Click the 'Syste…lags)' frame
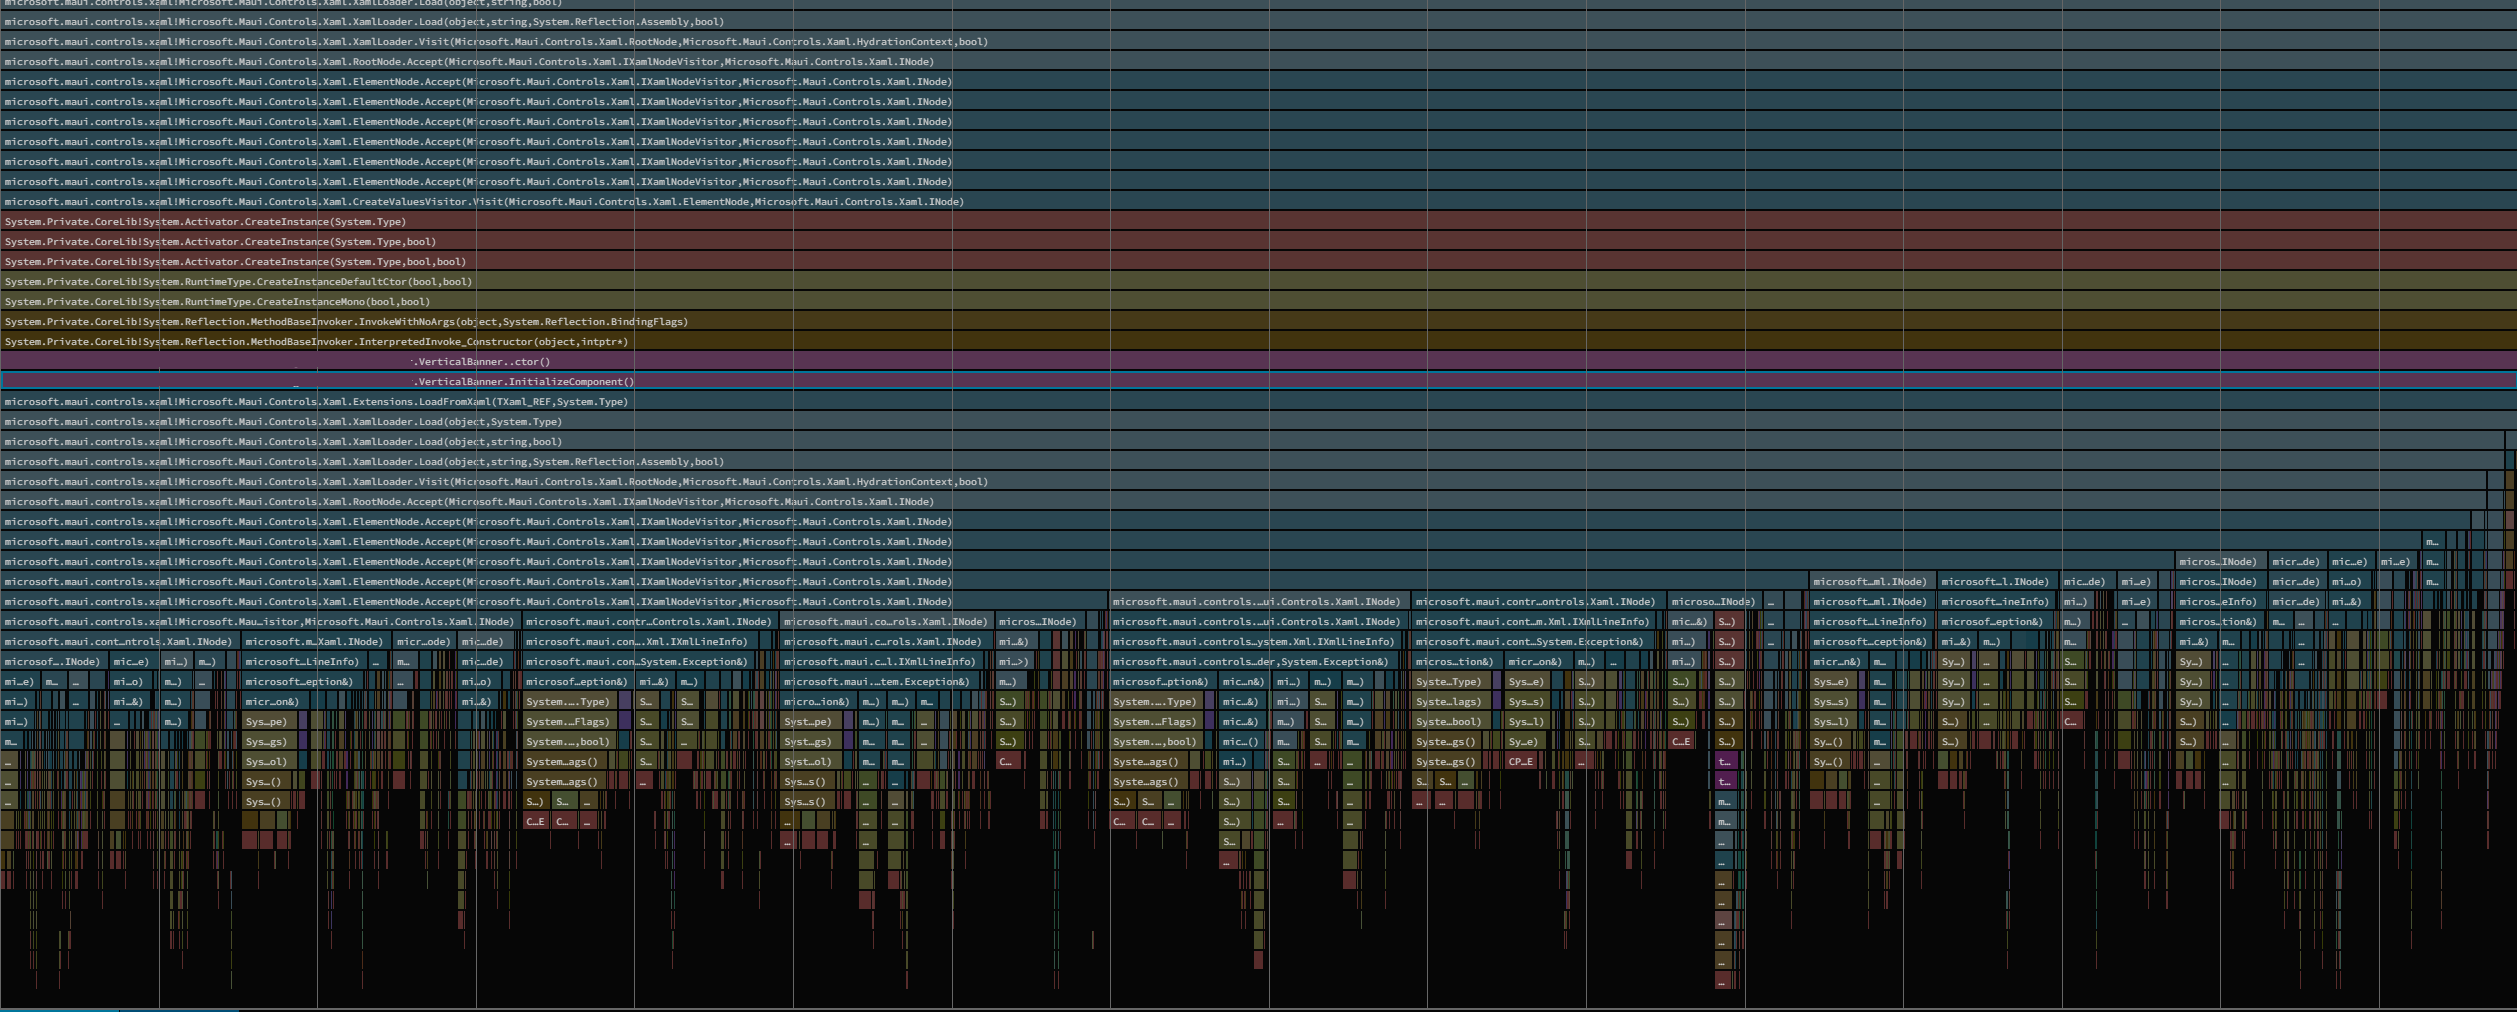The height and width of the screenshot is (1012, 2517). pyautogui.click(x=1453, y=701)
